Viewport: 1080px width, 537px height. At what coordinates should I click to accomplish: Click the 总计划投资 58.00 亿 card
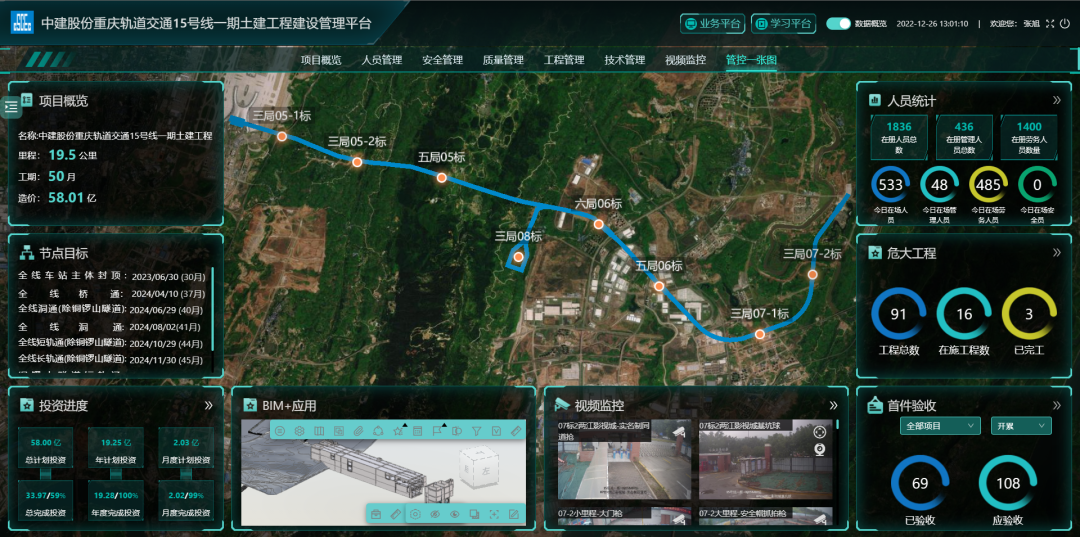[x=45, y=448]
